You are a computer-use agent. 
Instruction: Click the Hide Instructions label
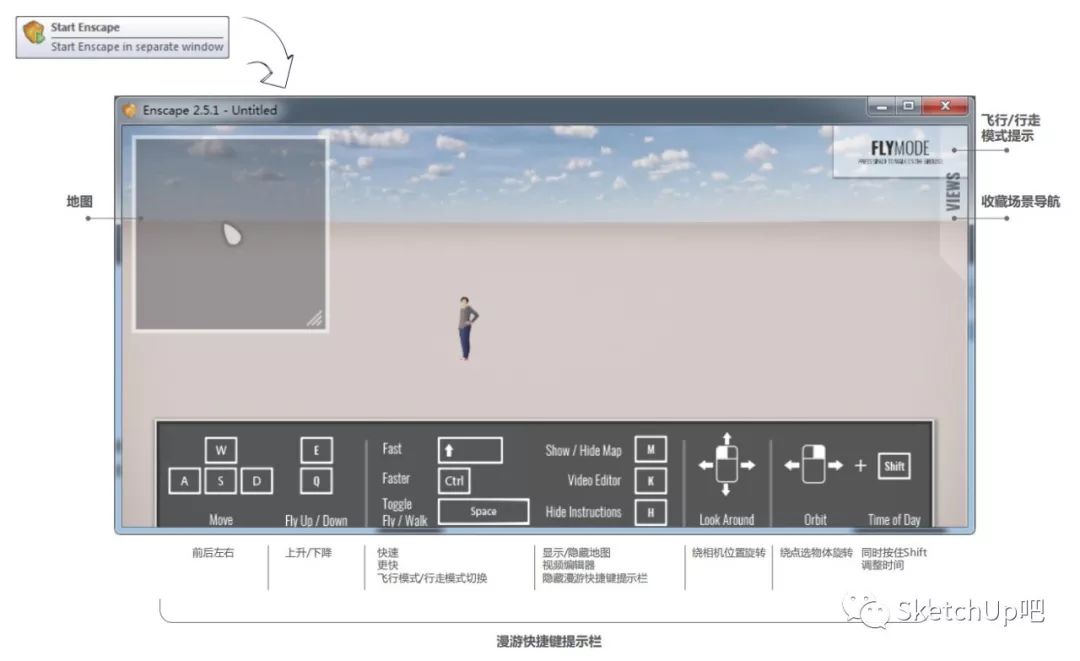583,512
